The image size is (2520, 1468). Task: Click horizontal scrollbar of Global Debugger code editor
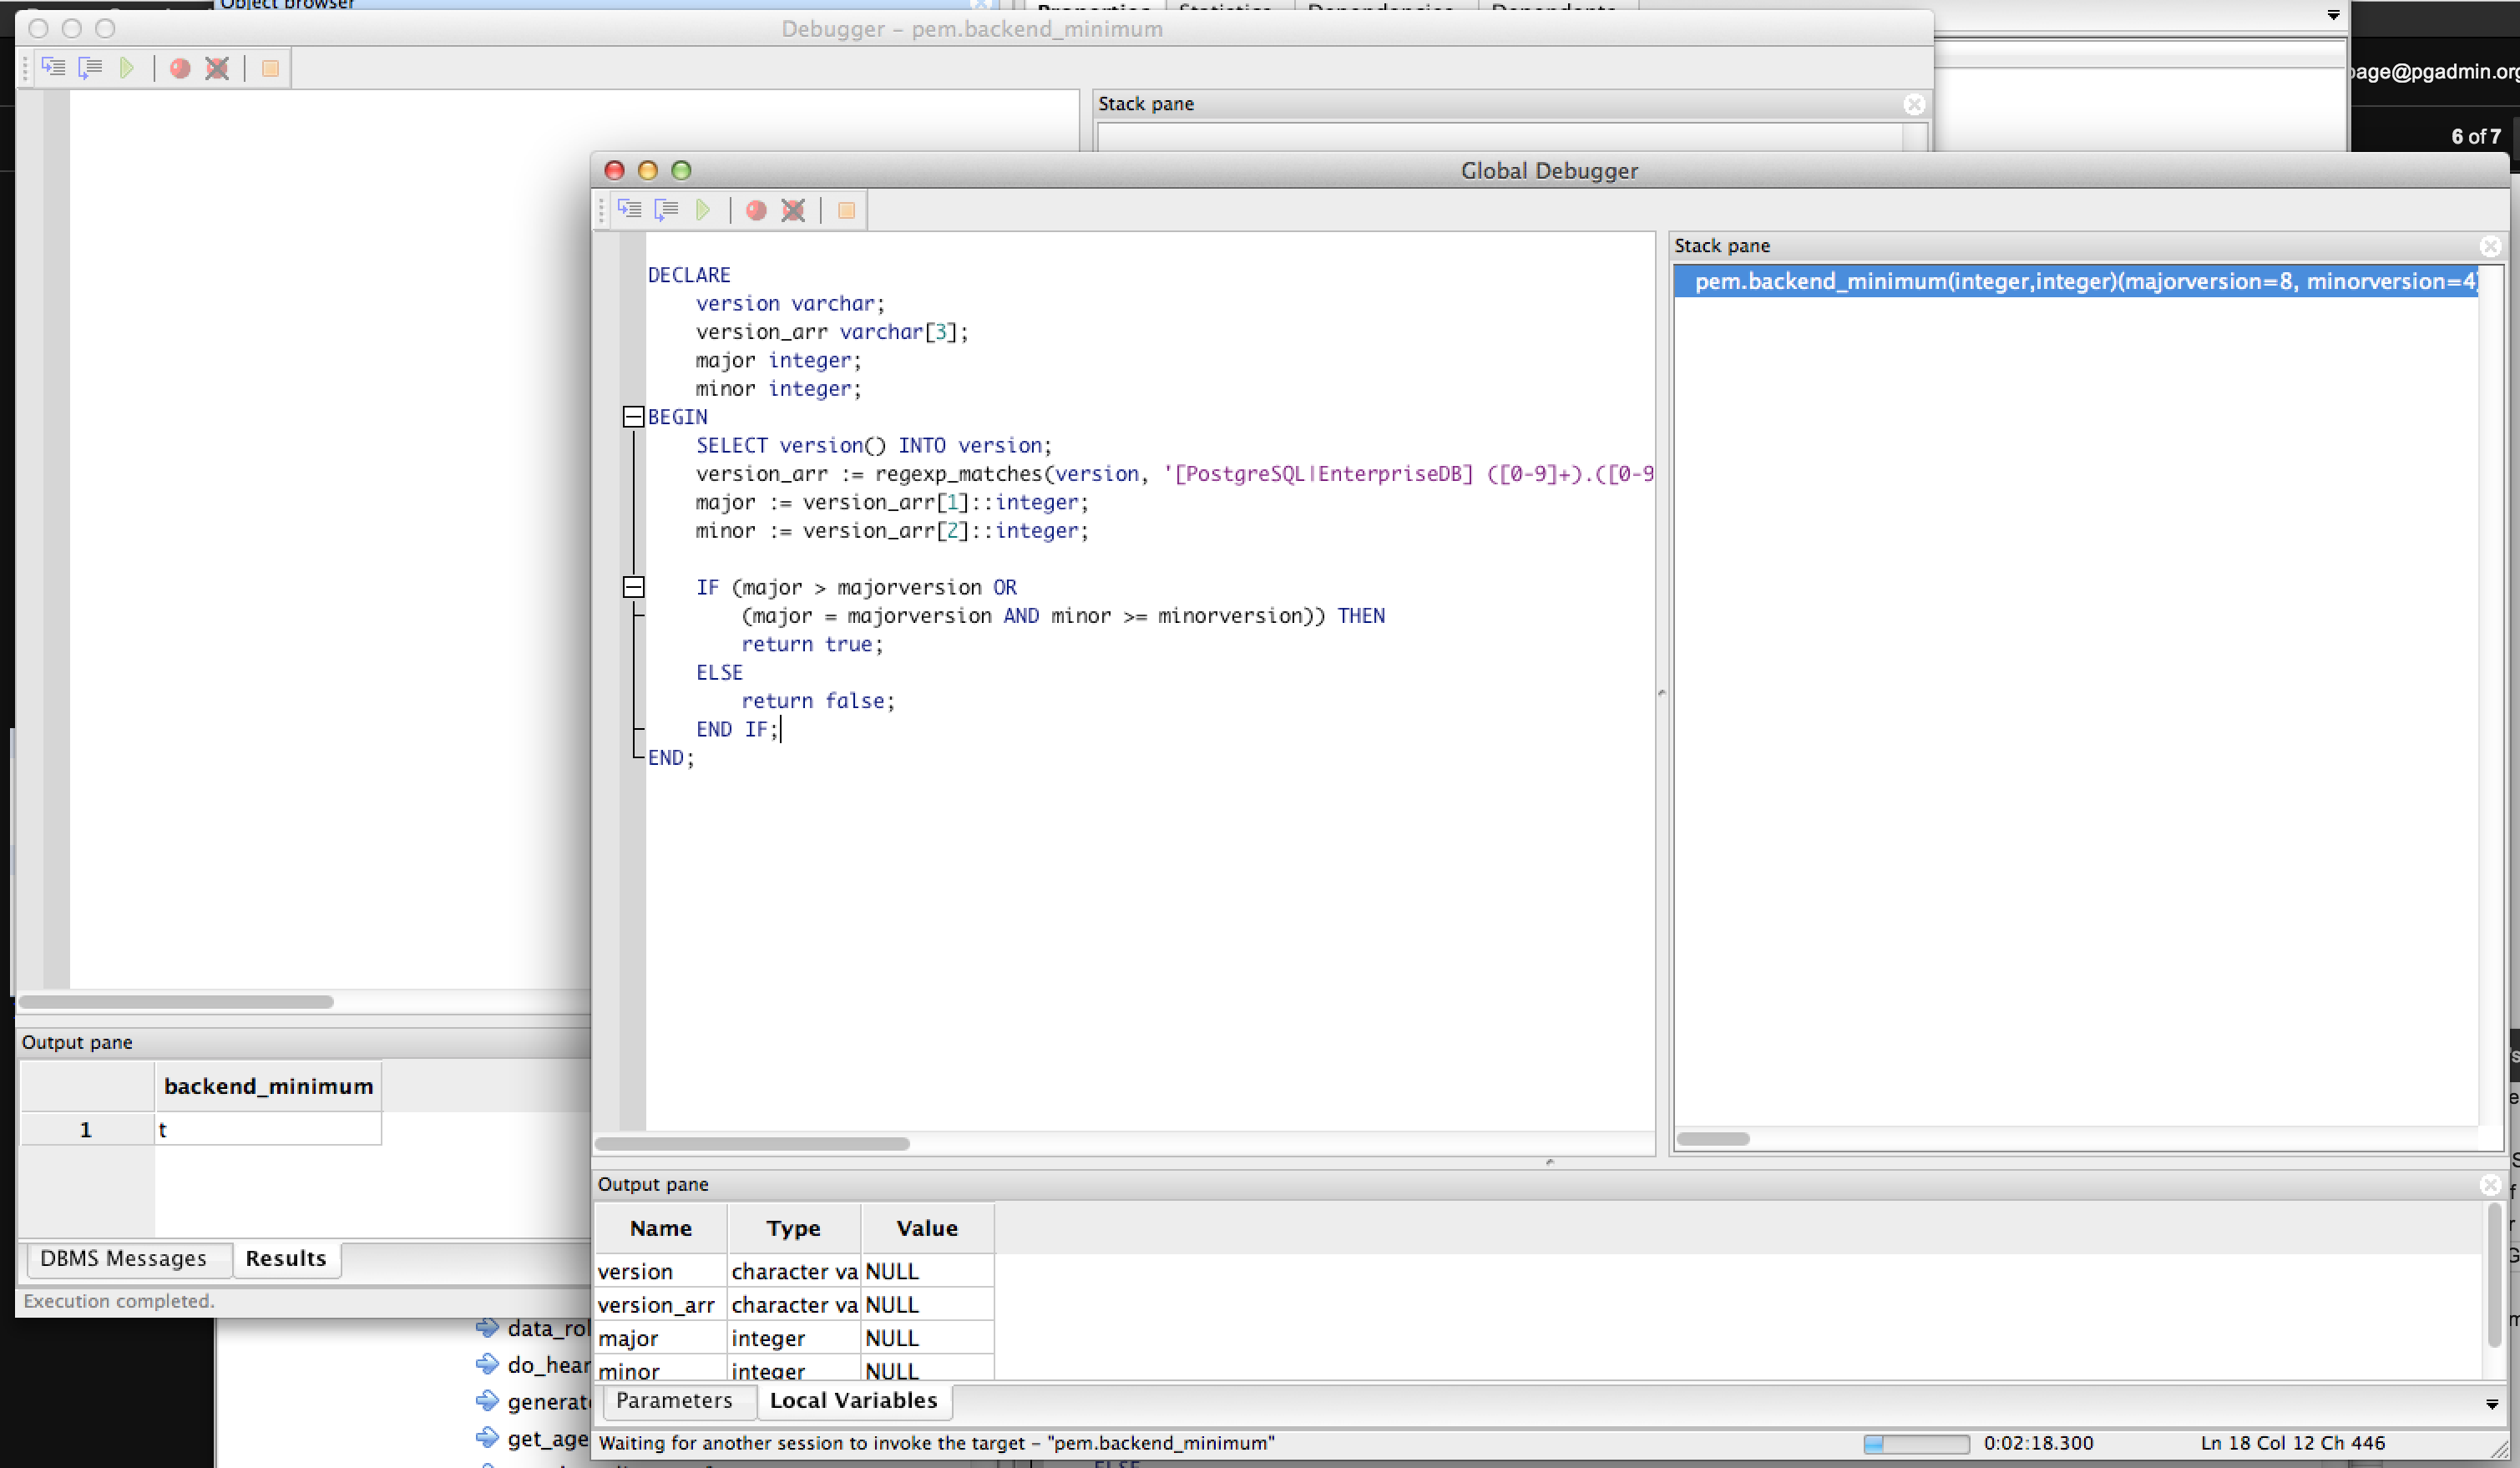[x=752, y=1143]
